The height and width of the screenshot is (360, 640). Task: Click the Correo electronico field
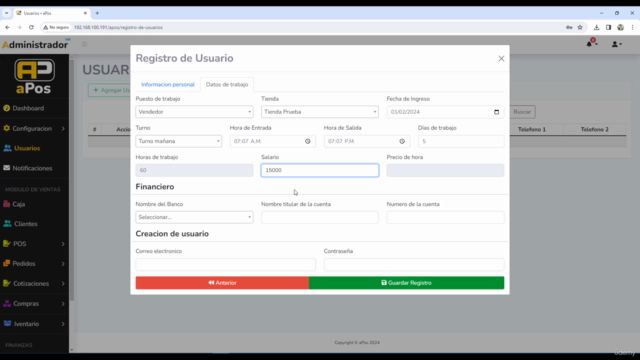coord(226,264)
